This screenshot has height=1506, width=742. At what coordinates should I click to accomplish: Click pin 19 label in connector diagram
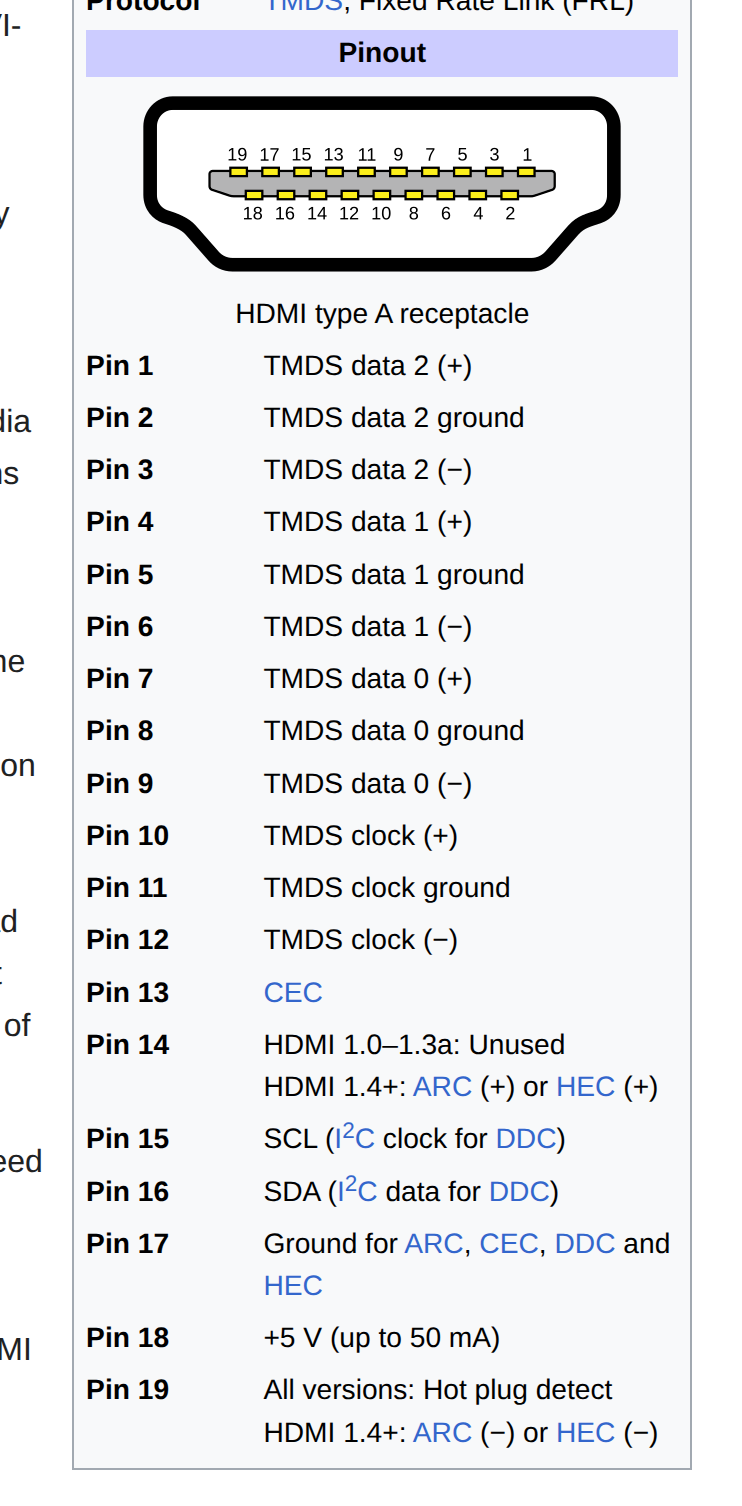237,155
